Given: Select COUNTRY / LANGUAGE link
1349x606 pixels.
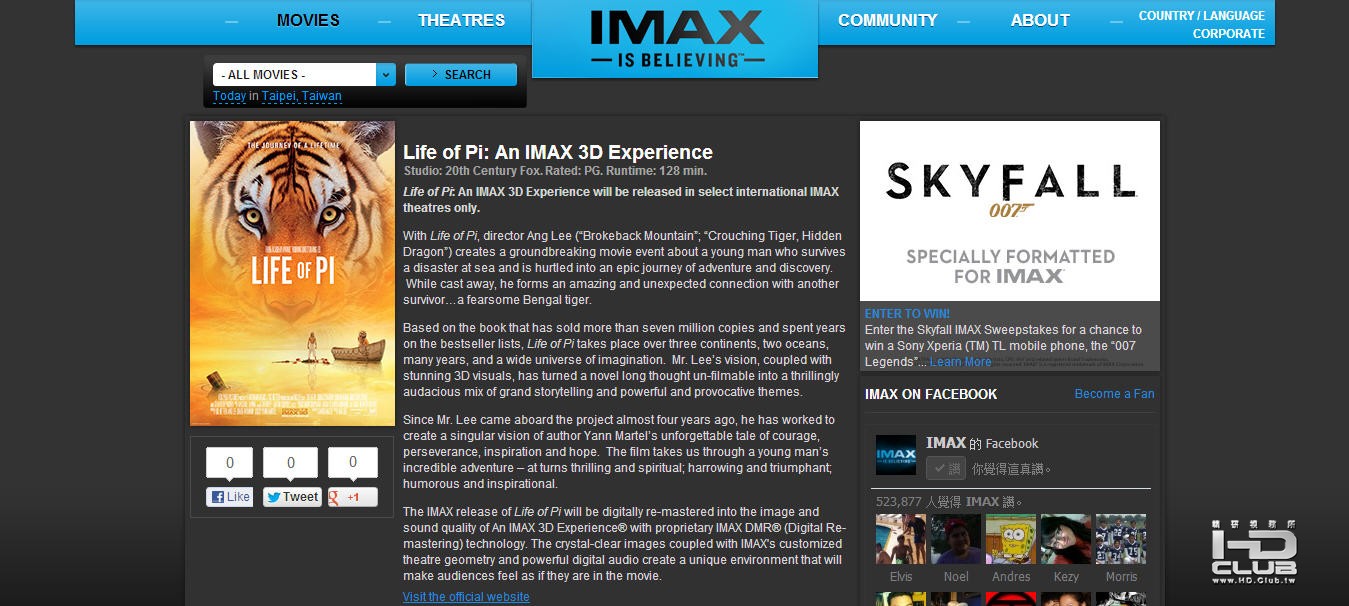Looking at the screenshot, I should click(1202, 15).
